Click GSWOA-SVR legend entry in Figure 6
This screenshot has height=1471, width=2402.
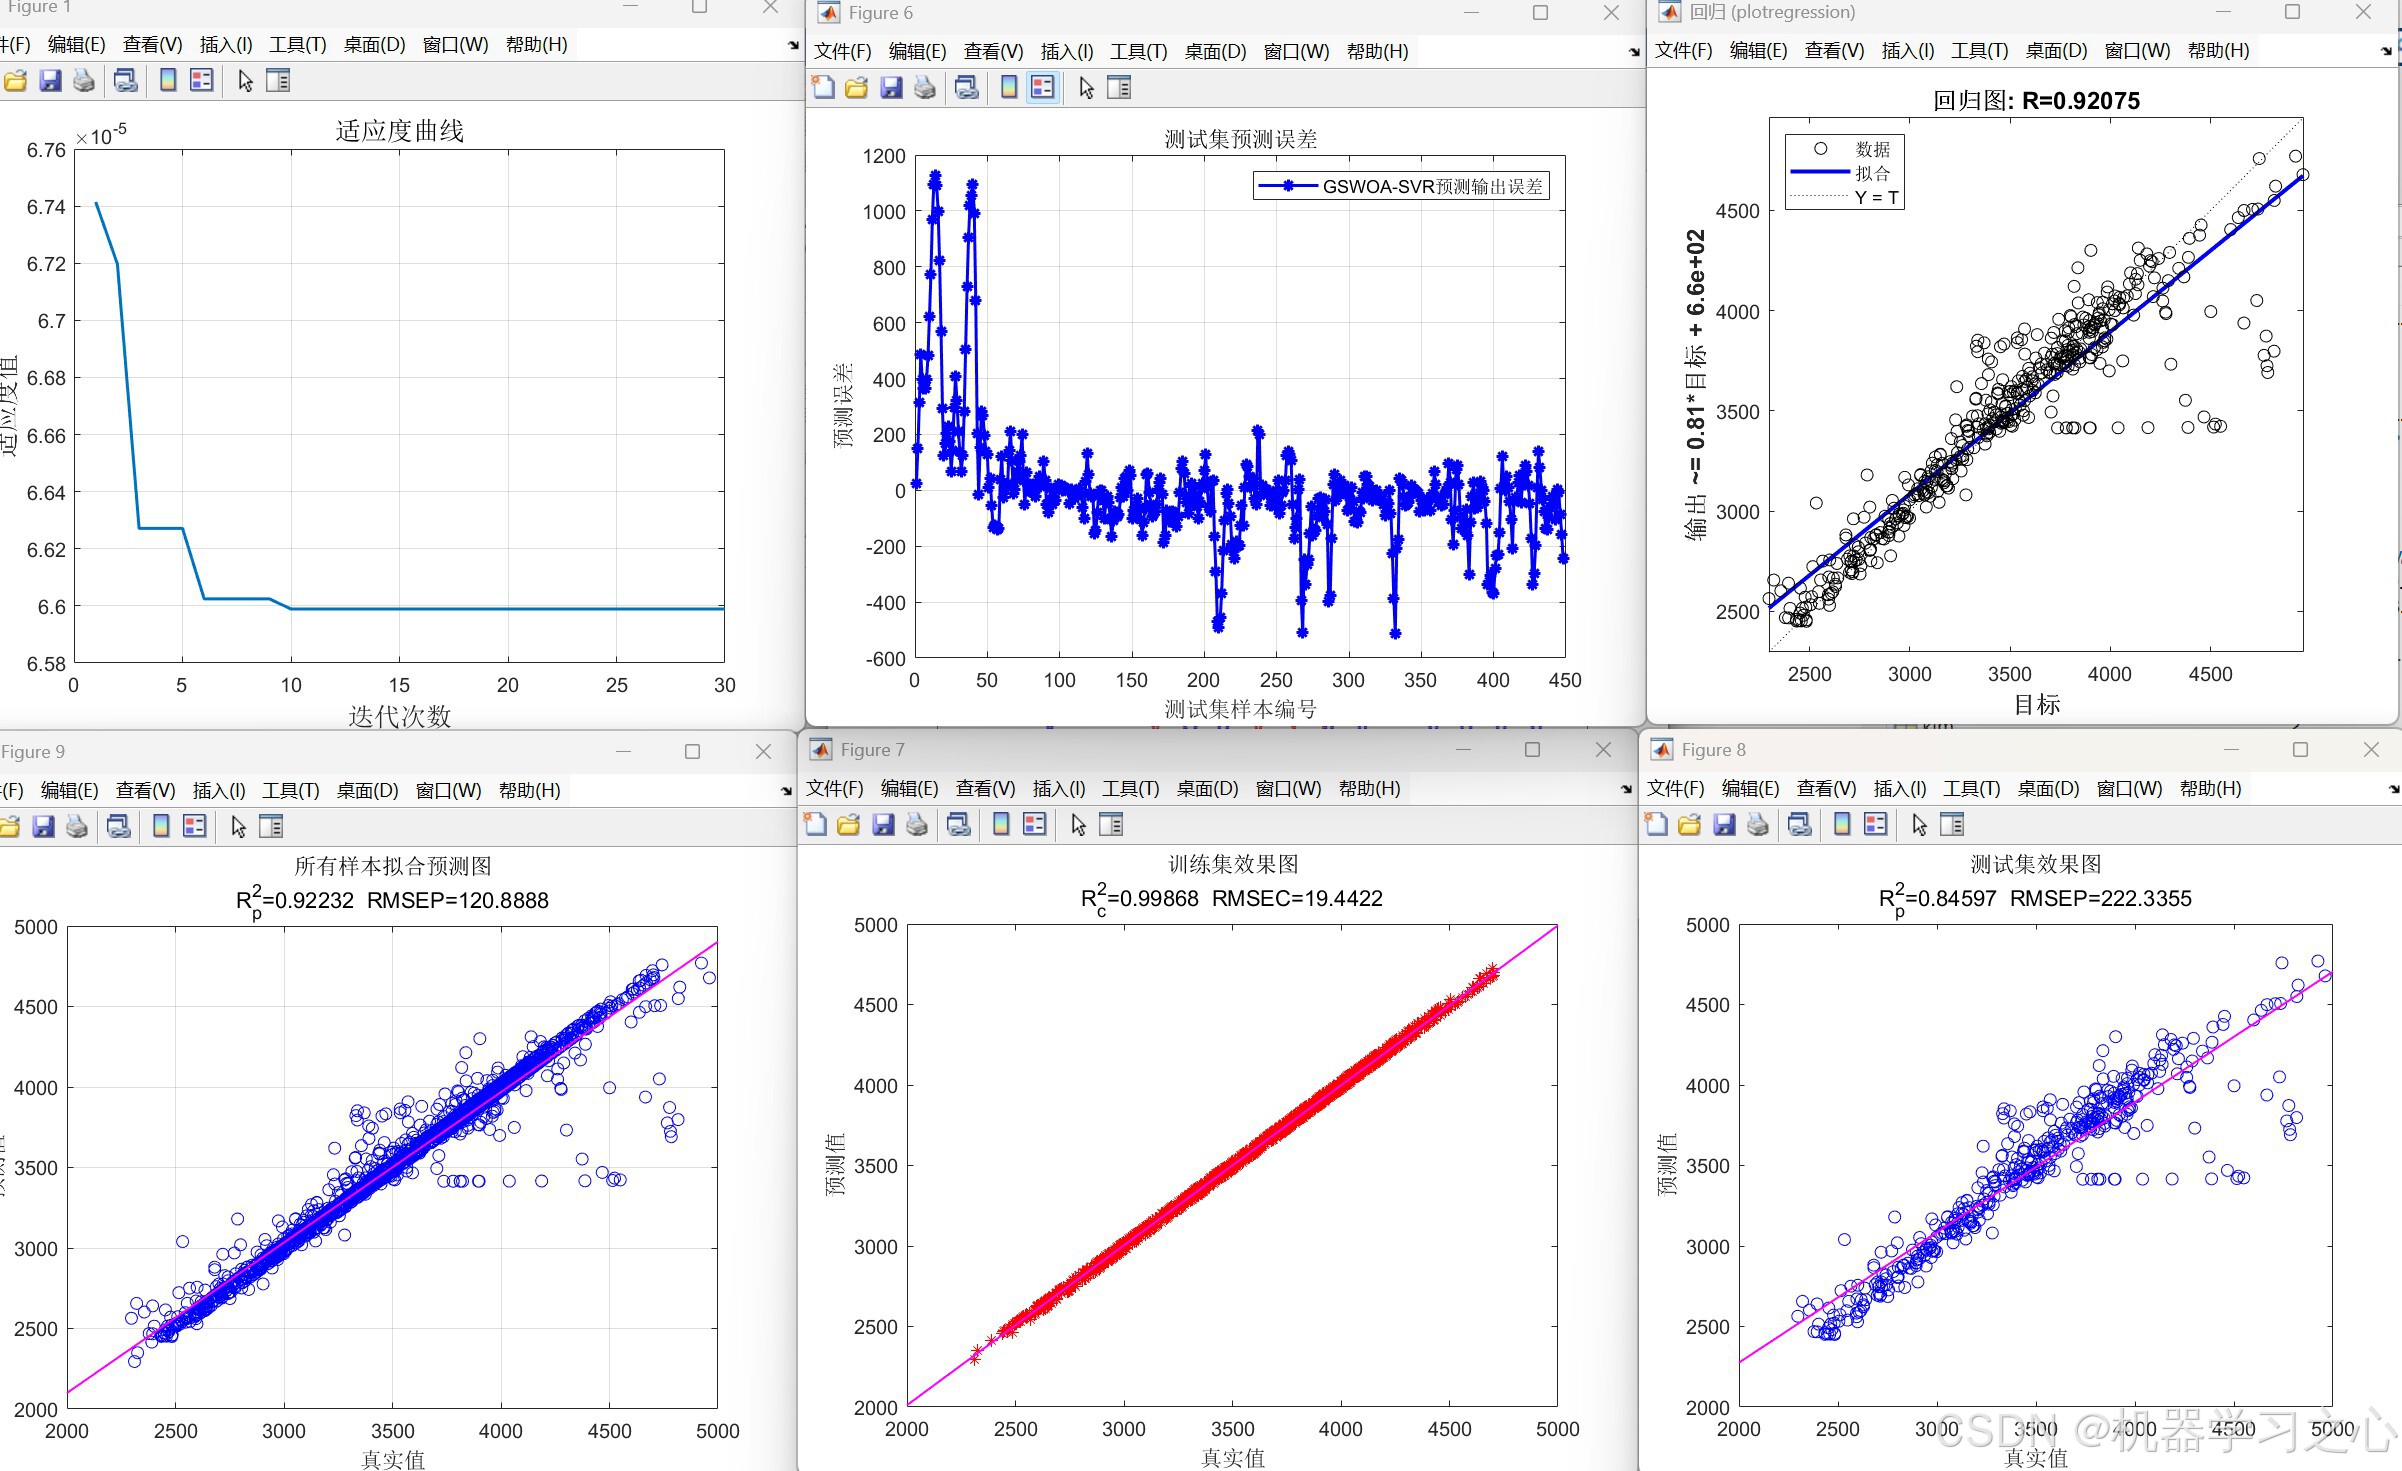click(x=1431, y=187)
